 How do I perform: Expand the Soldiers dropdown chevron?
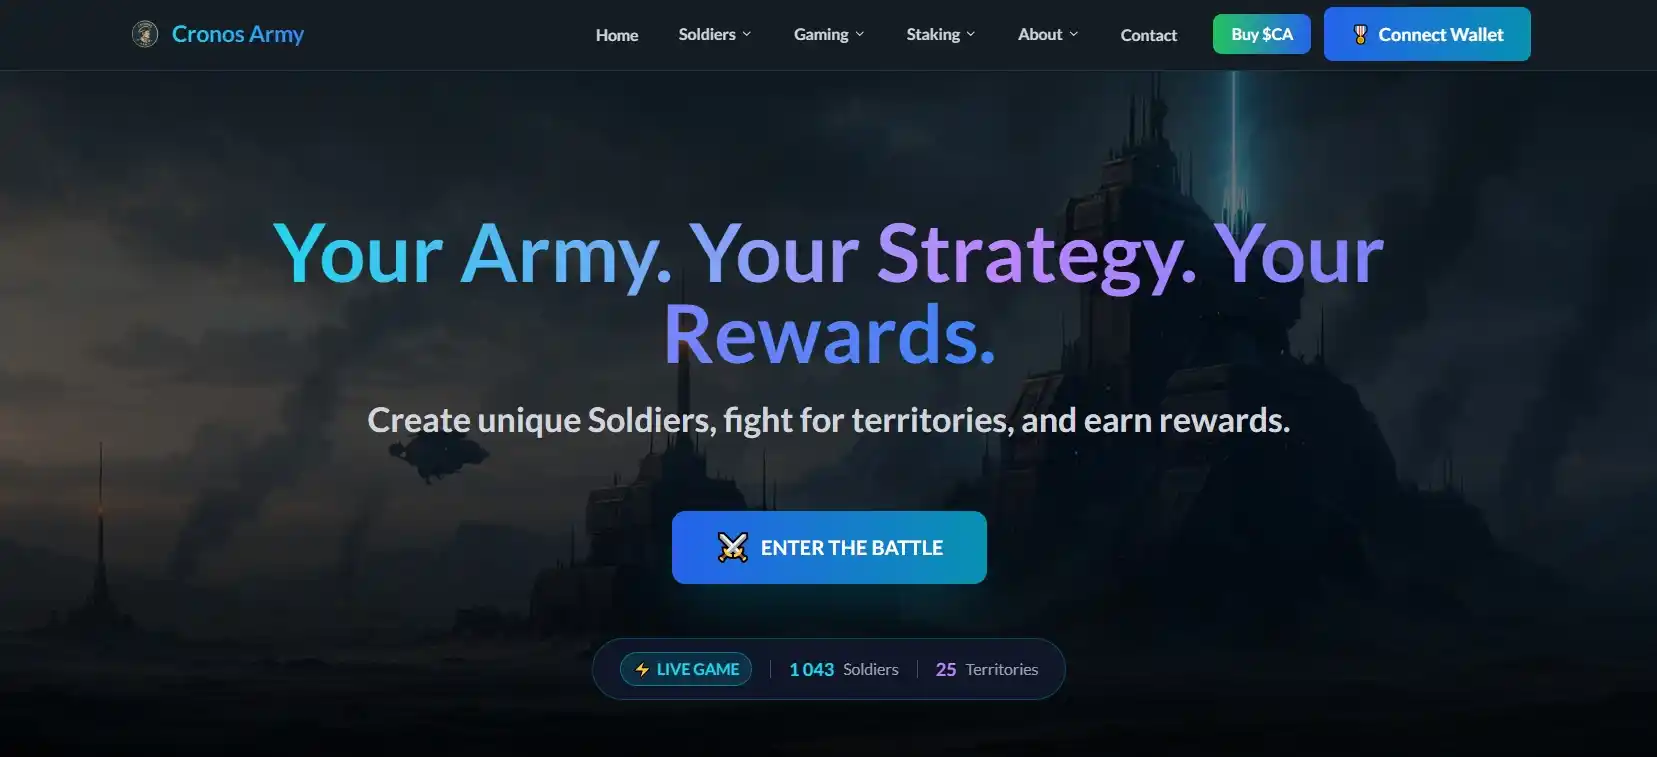[x=746, y=34]
